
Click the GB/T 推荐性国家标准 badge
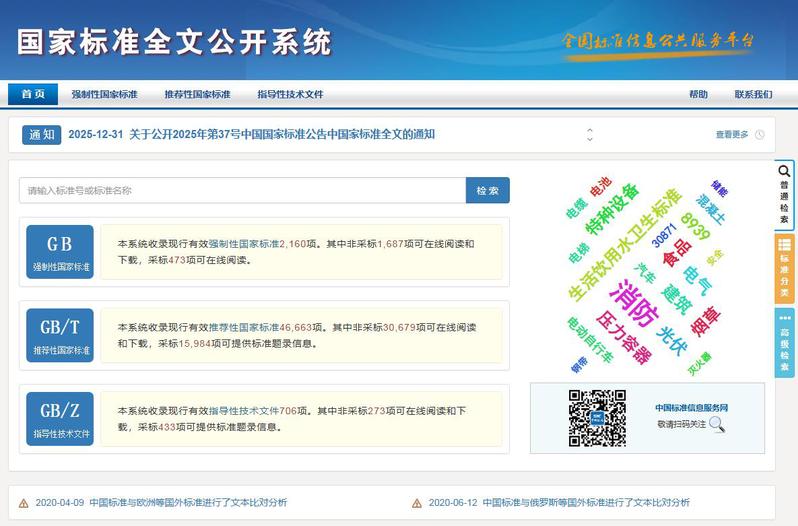click(x=60, y=335)
